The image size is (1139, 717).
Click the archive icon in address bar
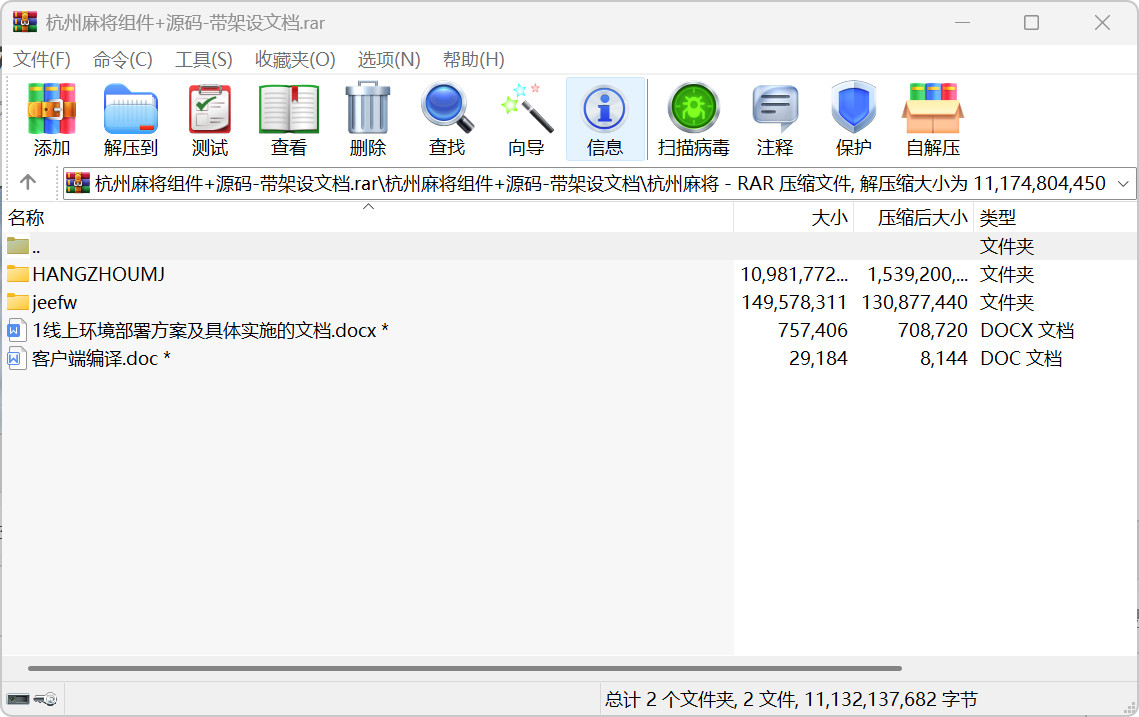pos(78,183)
